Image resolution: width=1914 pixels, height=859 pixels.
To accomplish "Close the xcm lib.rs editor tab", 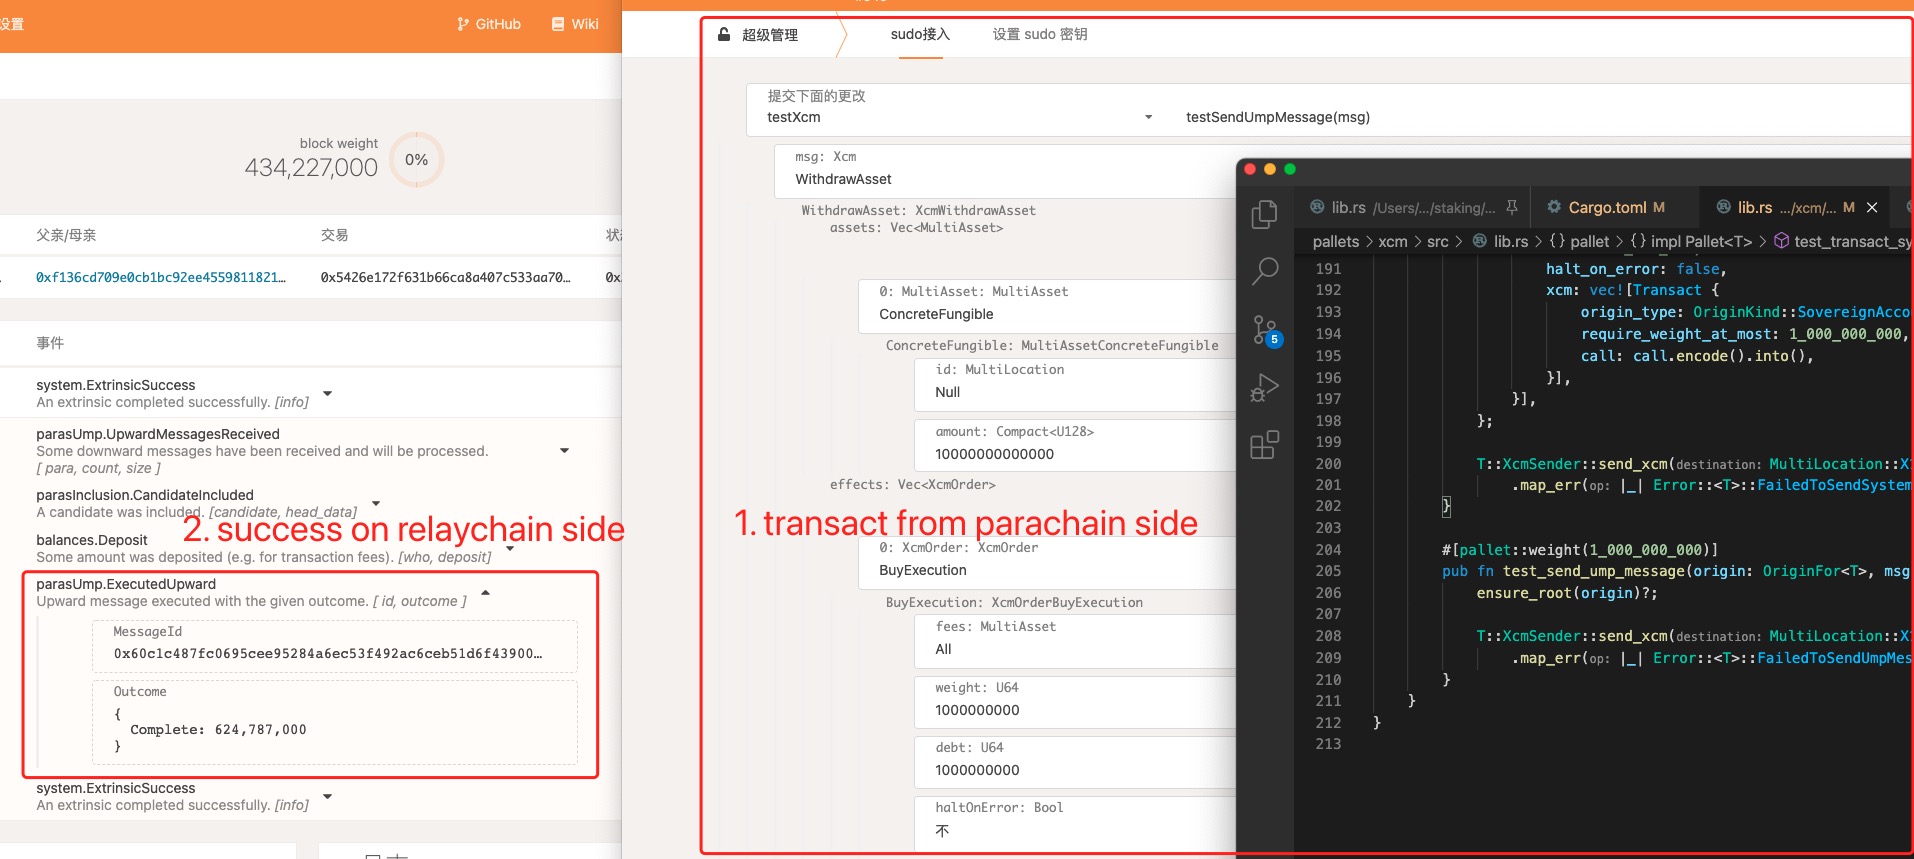I will tap(1872, 207).
